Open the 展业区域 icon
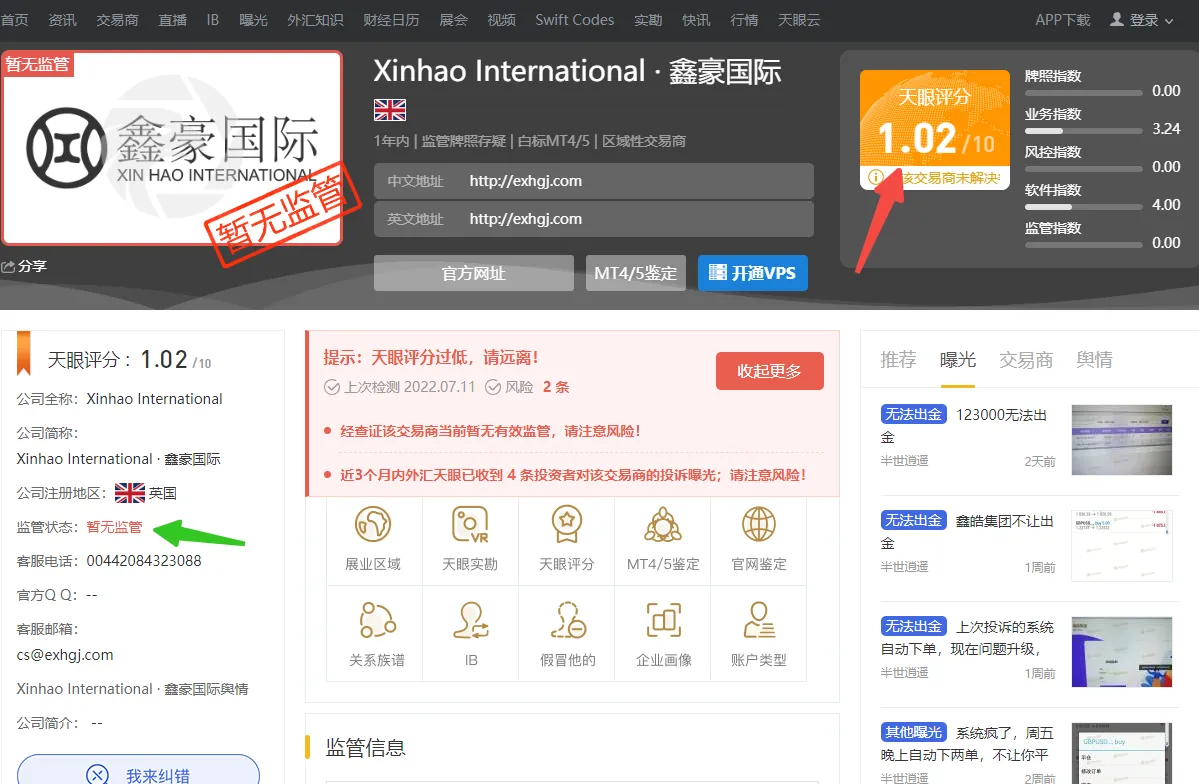 click(373, 525)
